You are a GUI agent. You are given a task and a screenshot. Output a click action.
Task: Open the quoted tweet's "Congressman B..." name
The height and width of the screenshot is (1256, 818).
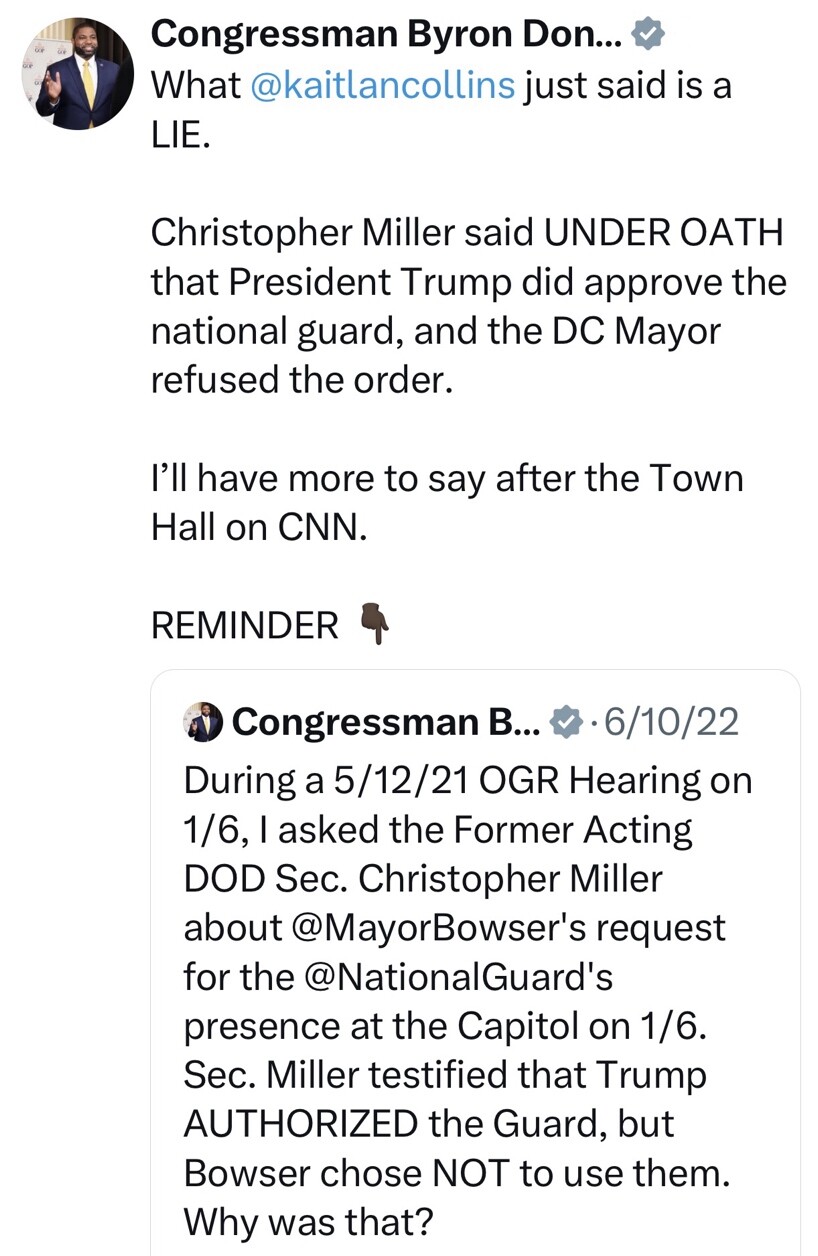click(x=387, y=721)
